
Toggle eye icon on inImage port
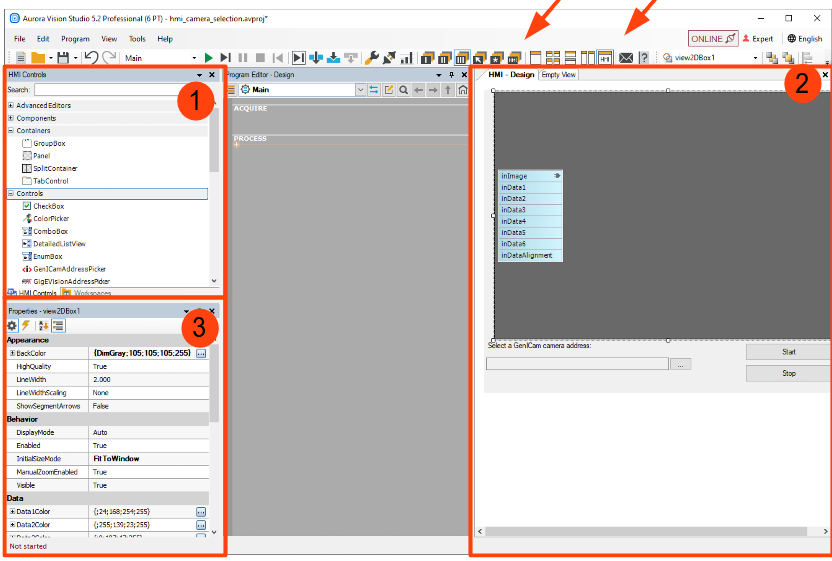point(557,176)
